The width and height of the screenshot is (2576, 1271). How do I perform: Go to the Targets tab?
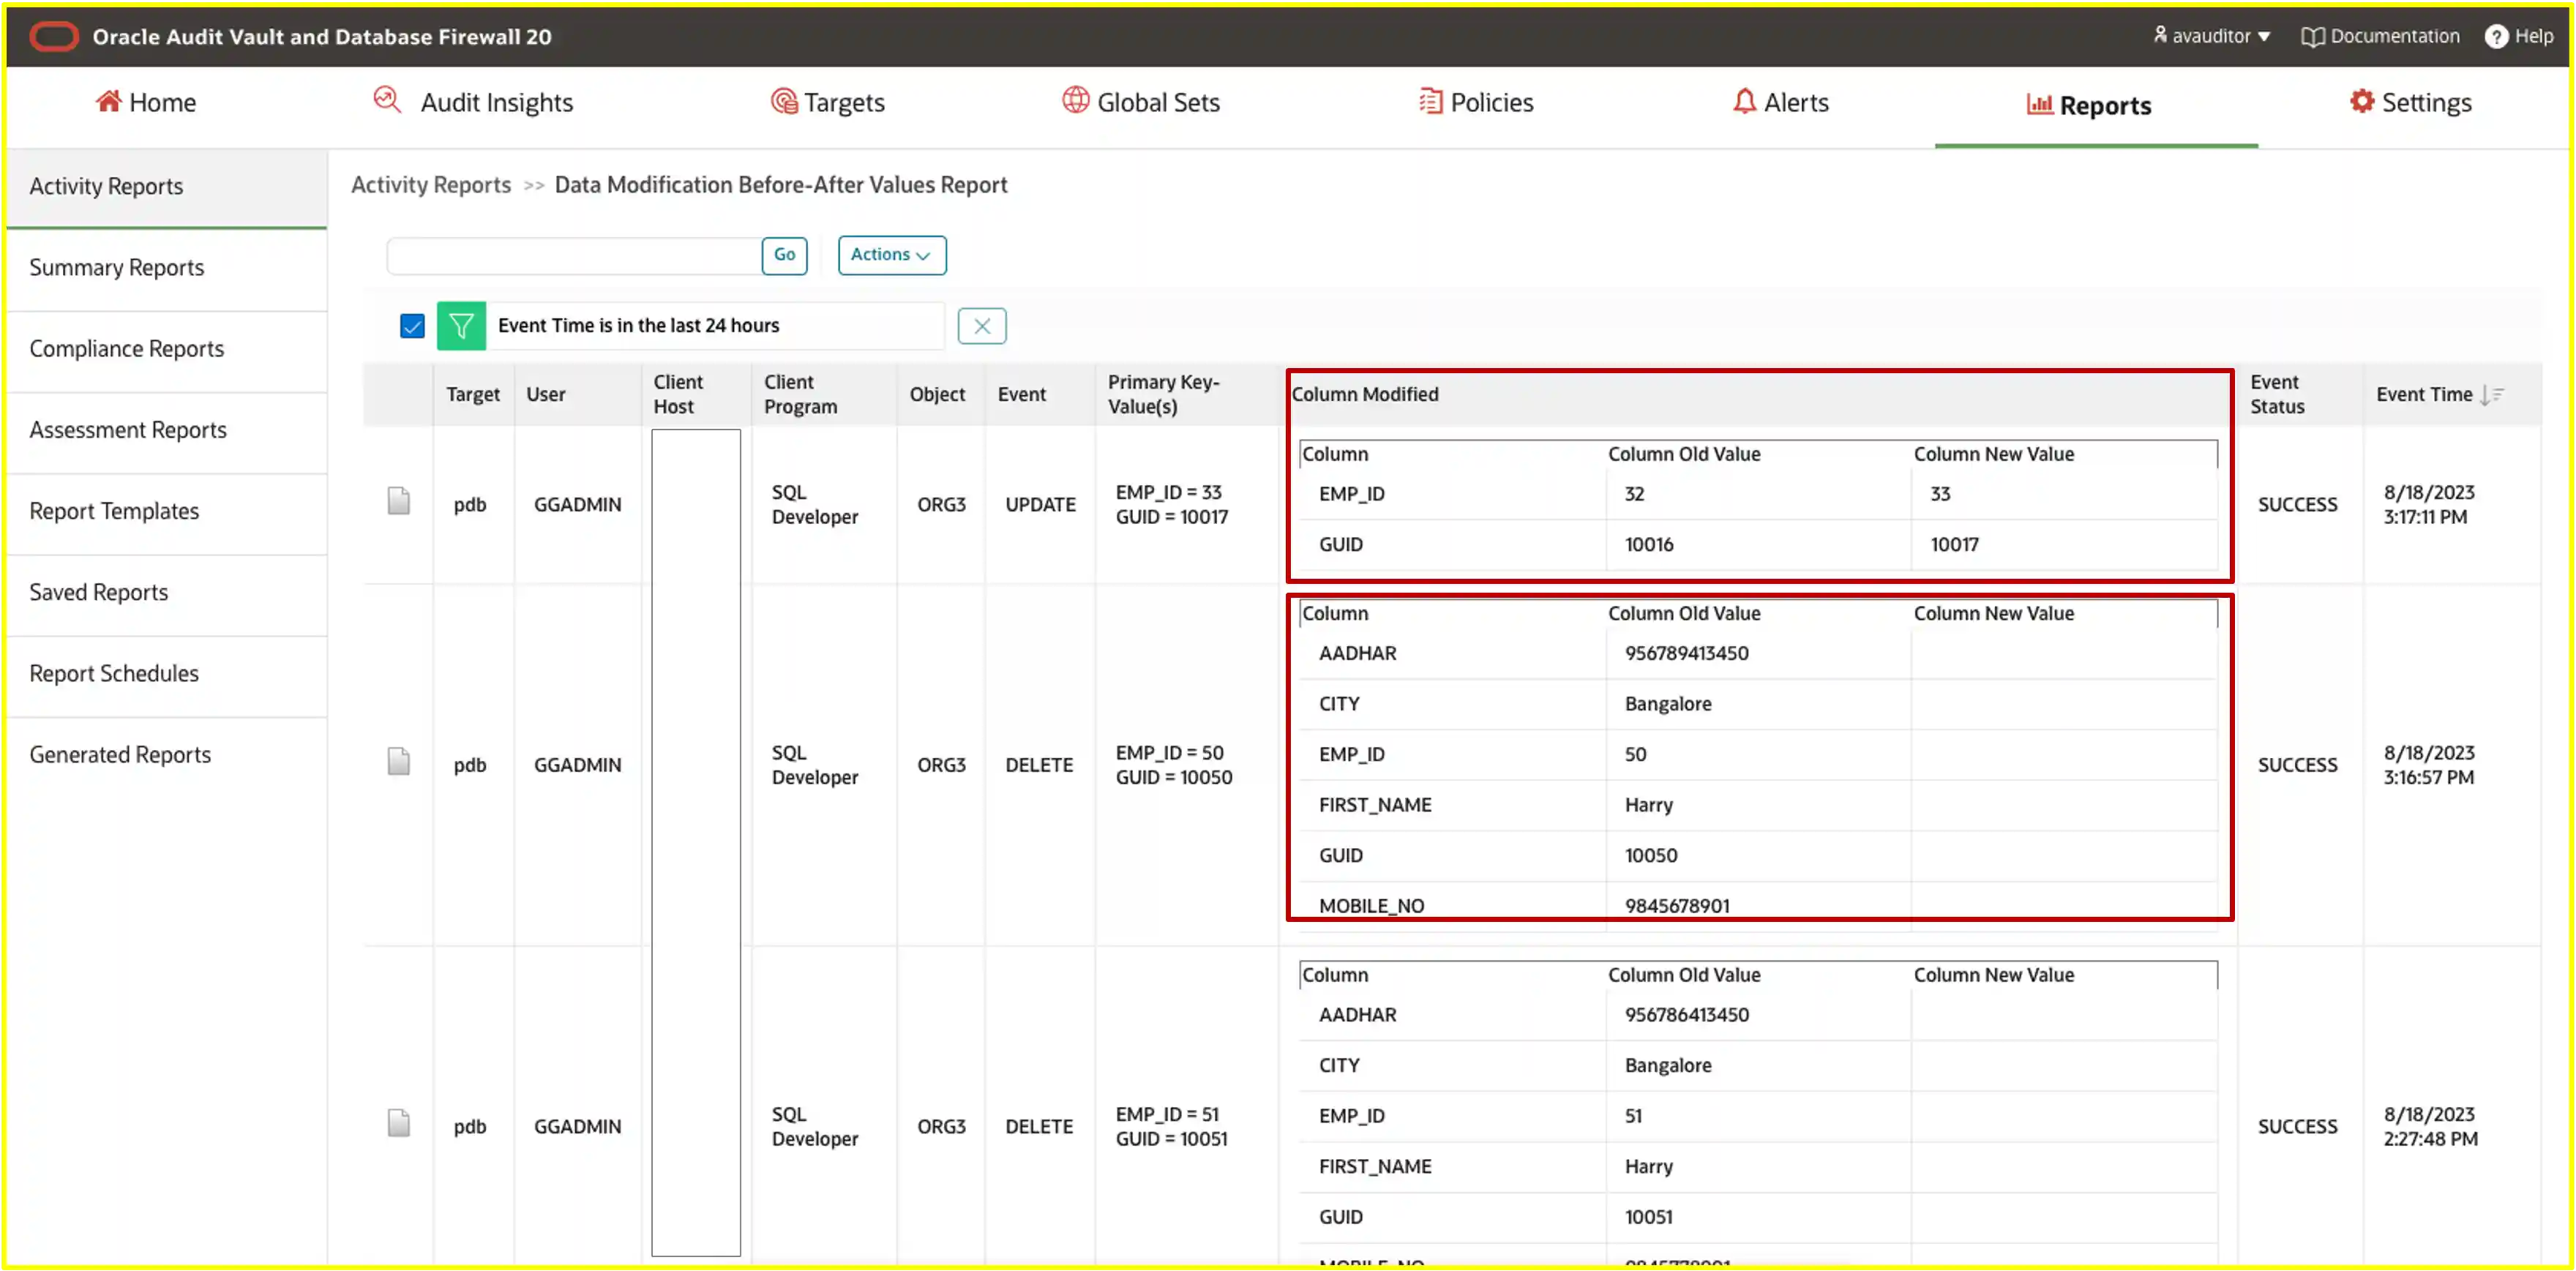[x=828, y=102]
